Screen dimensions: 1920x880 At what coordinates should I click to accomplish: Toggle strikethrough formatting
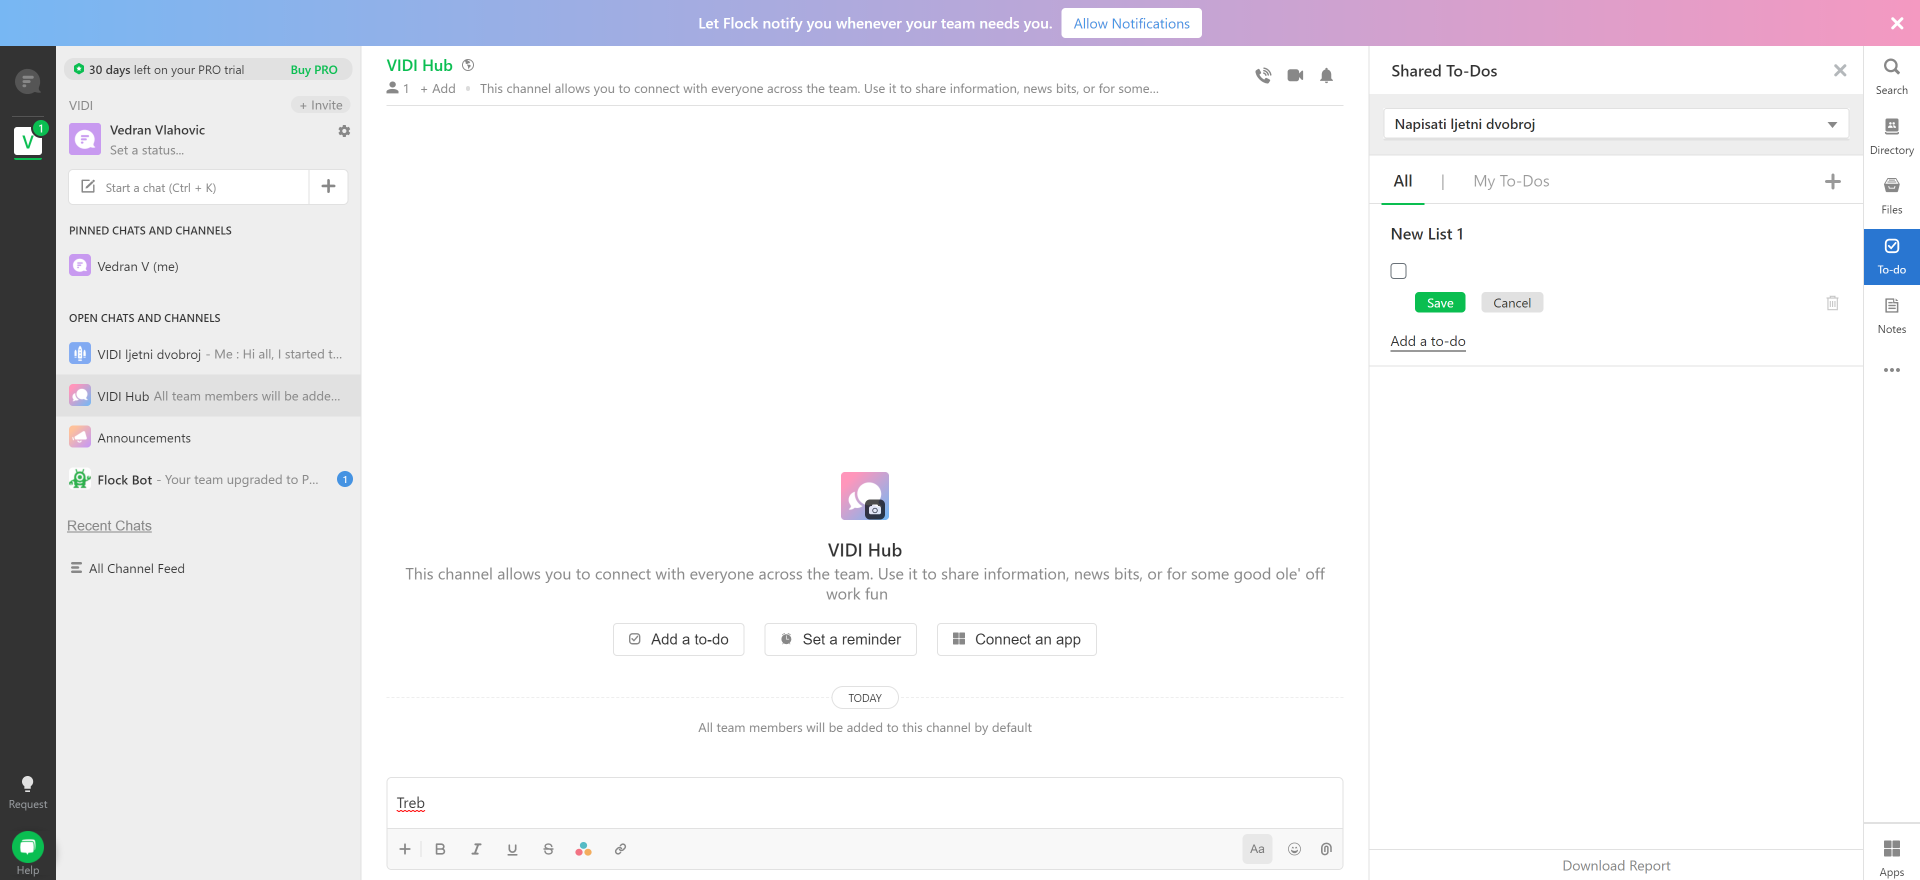point(548,849)
